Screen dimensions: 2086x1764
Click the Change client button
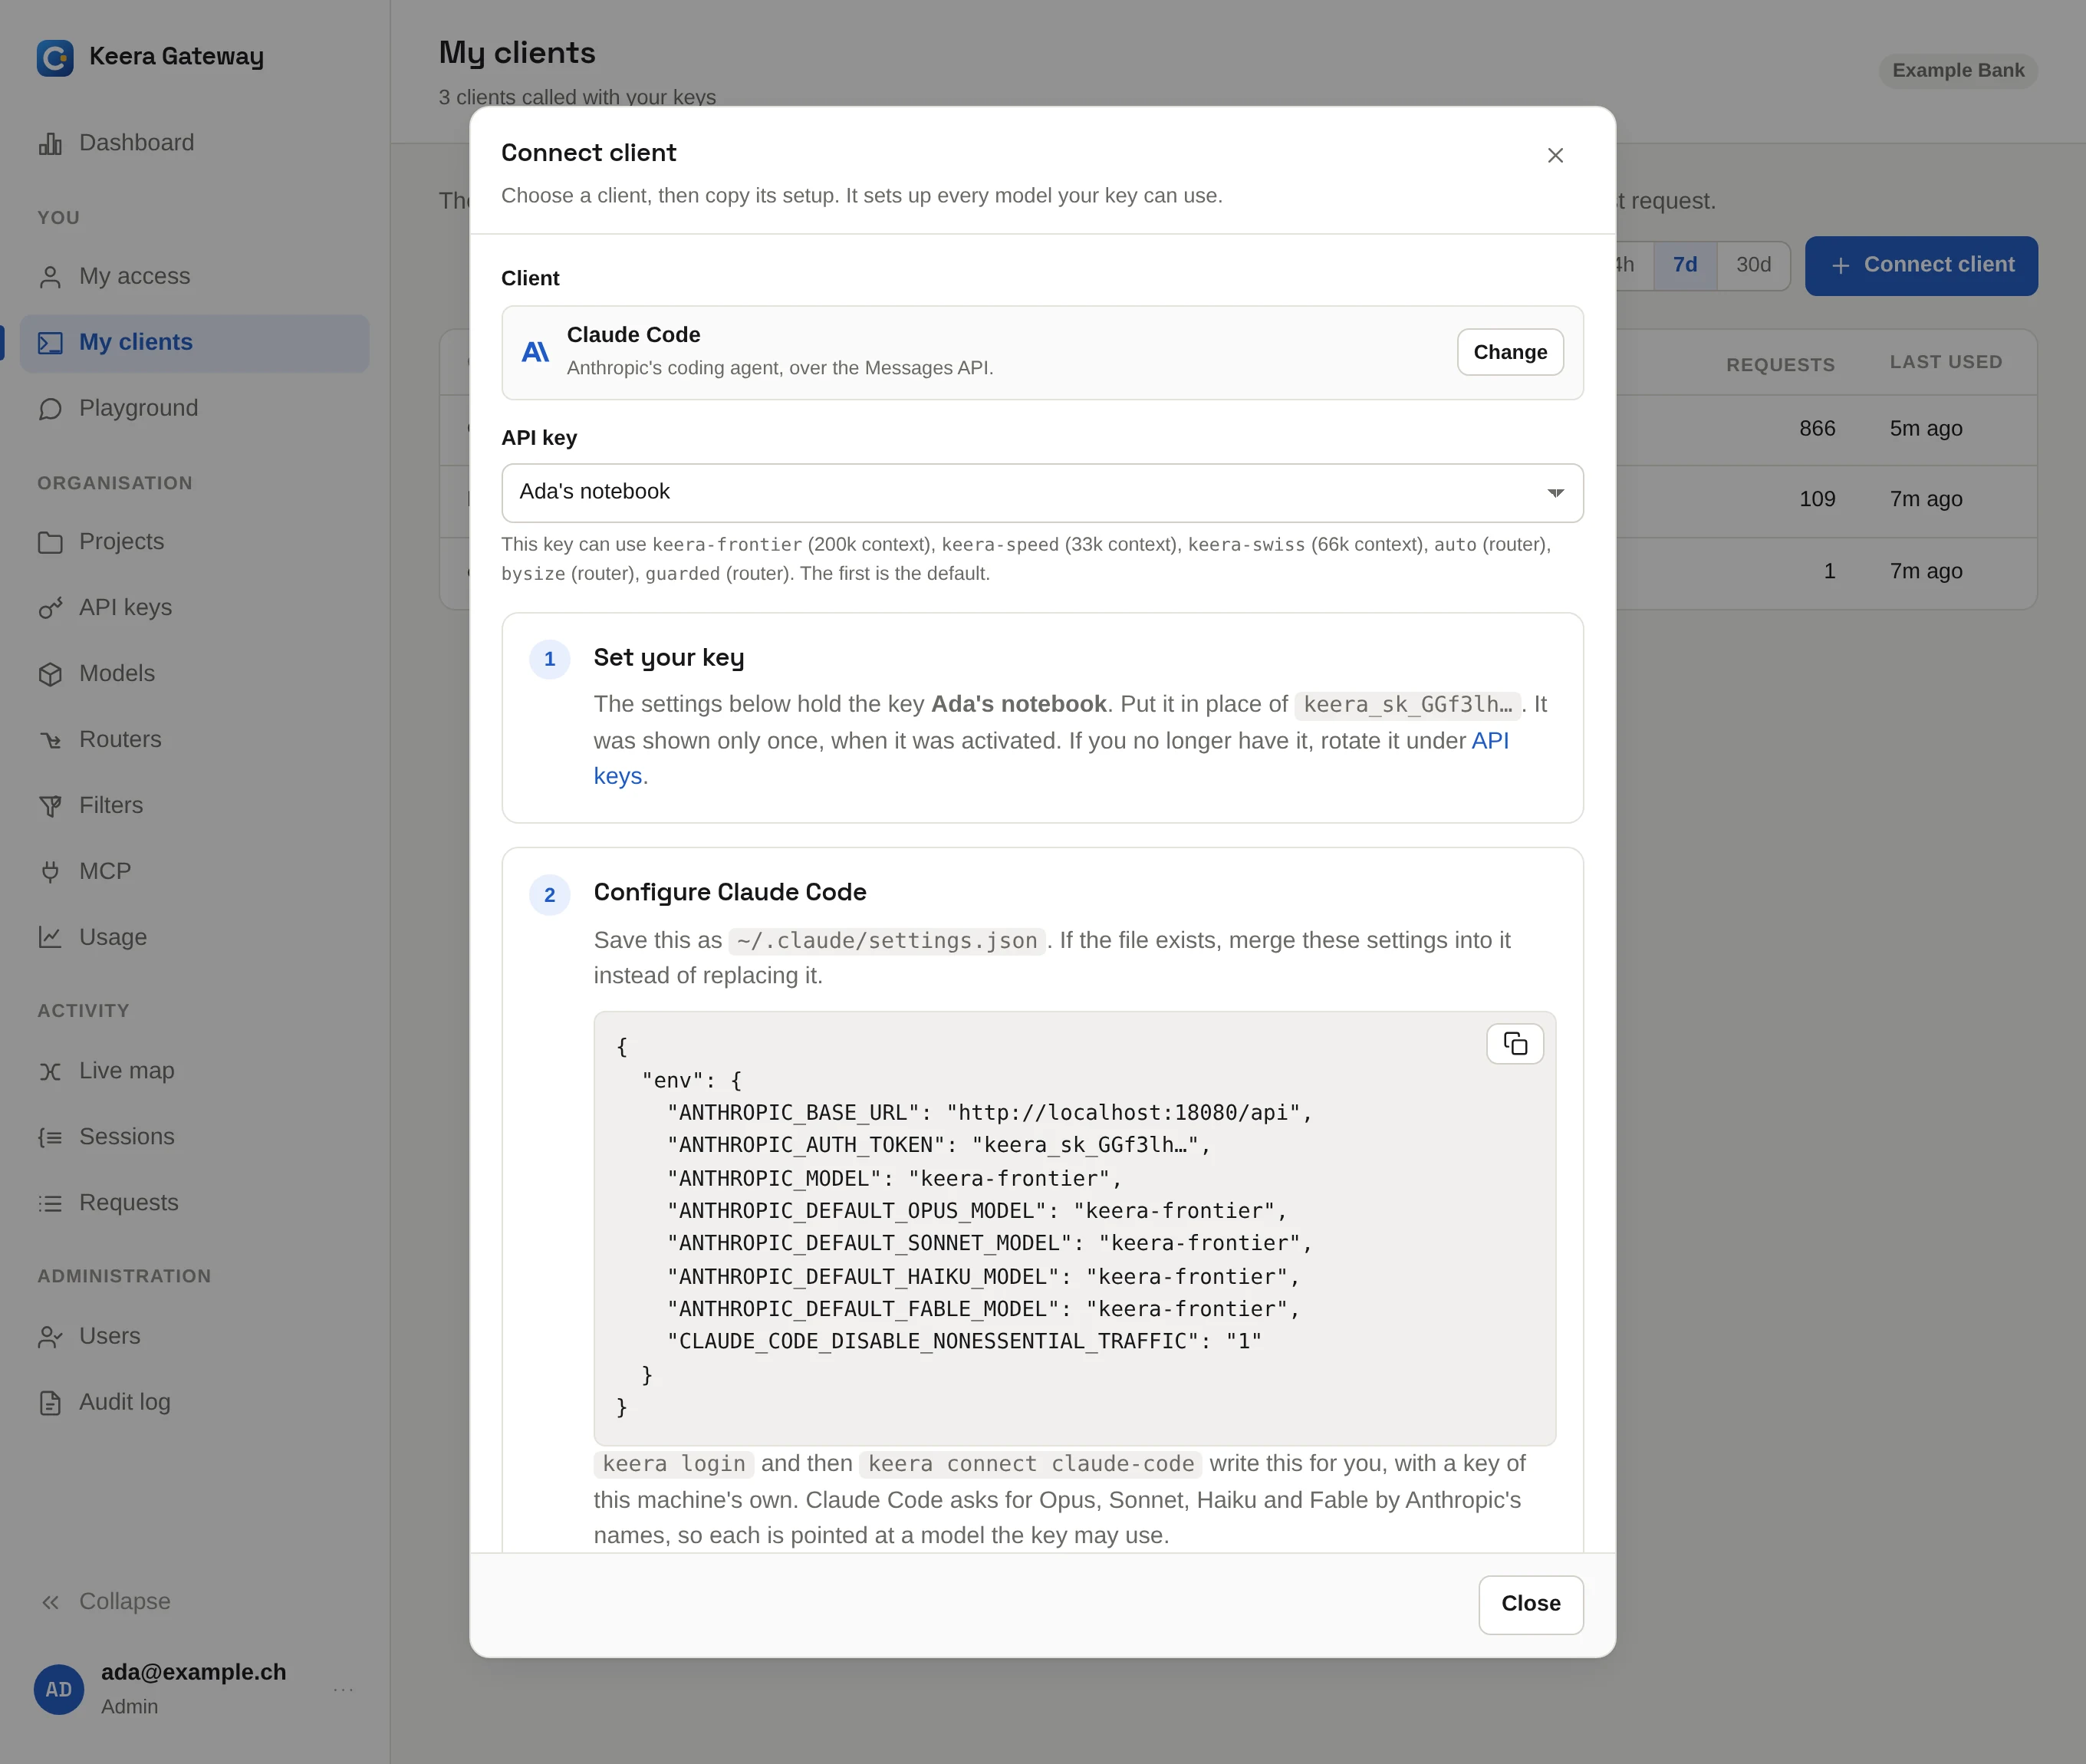tap(1510, 352)
